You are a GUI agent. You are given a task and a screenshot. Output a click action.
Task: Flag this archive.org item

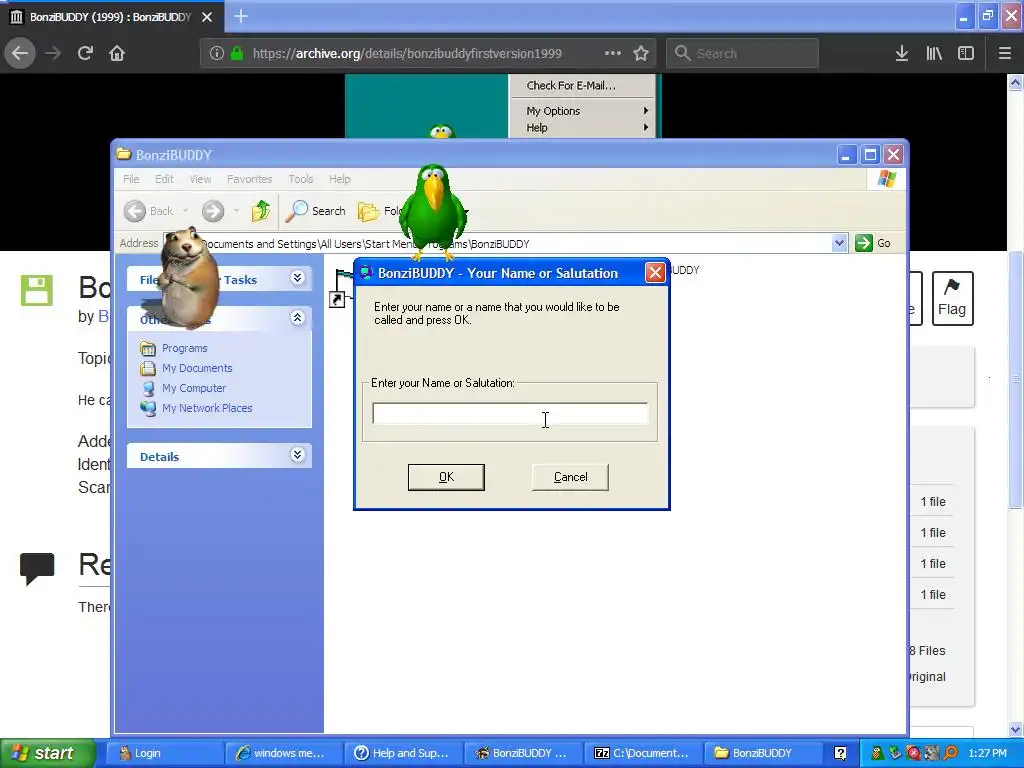(x=952, y=298)
